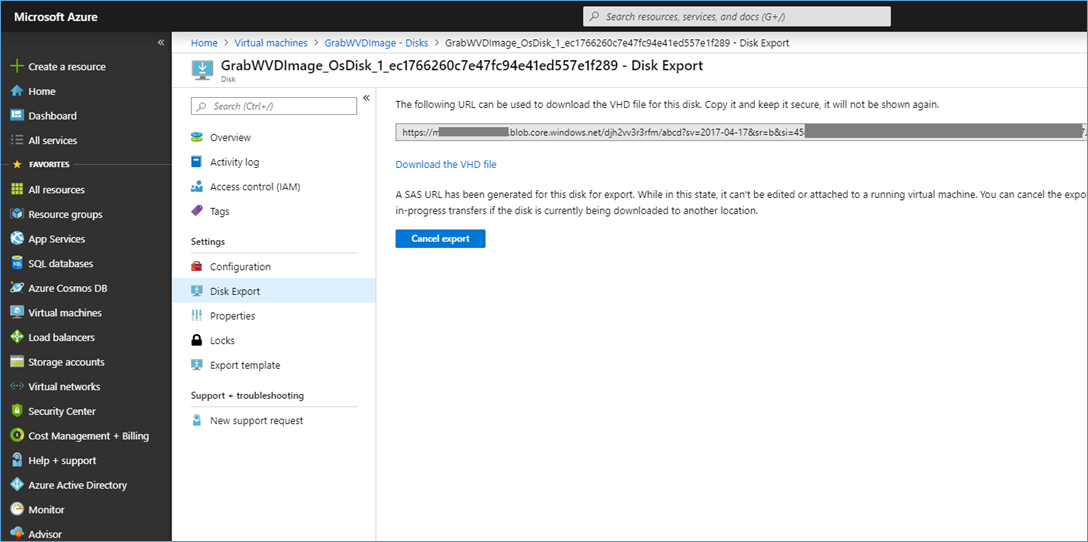Focus the global search resources box
This screenshot has height=542, width=1088.
pos(736,17)
